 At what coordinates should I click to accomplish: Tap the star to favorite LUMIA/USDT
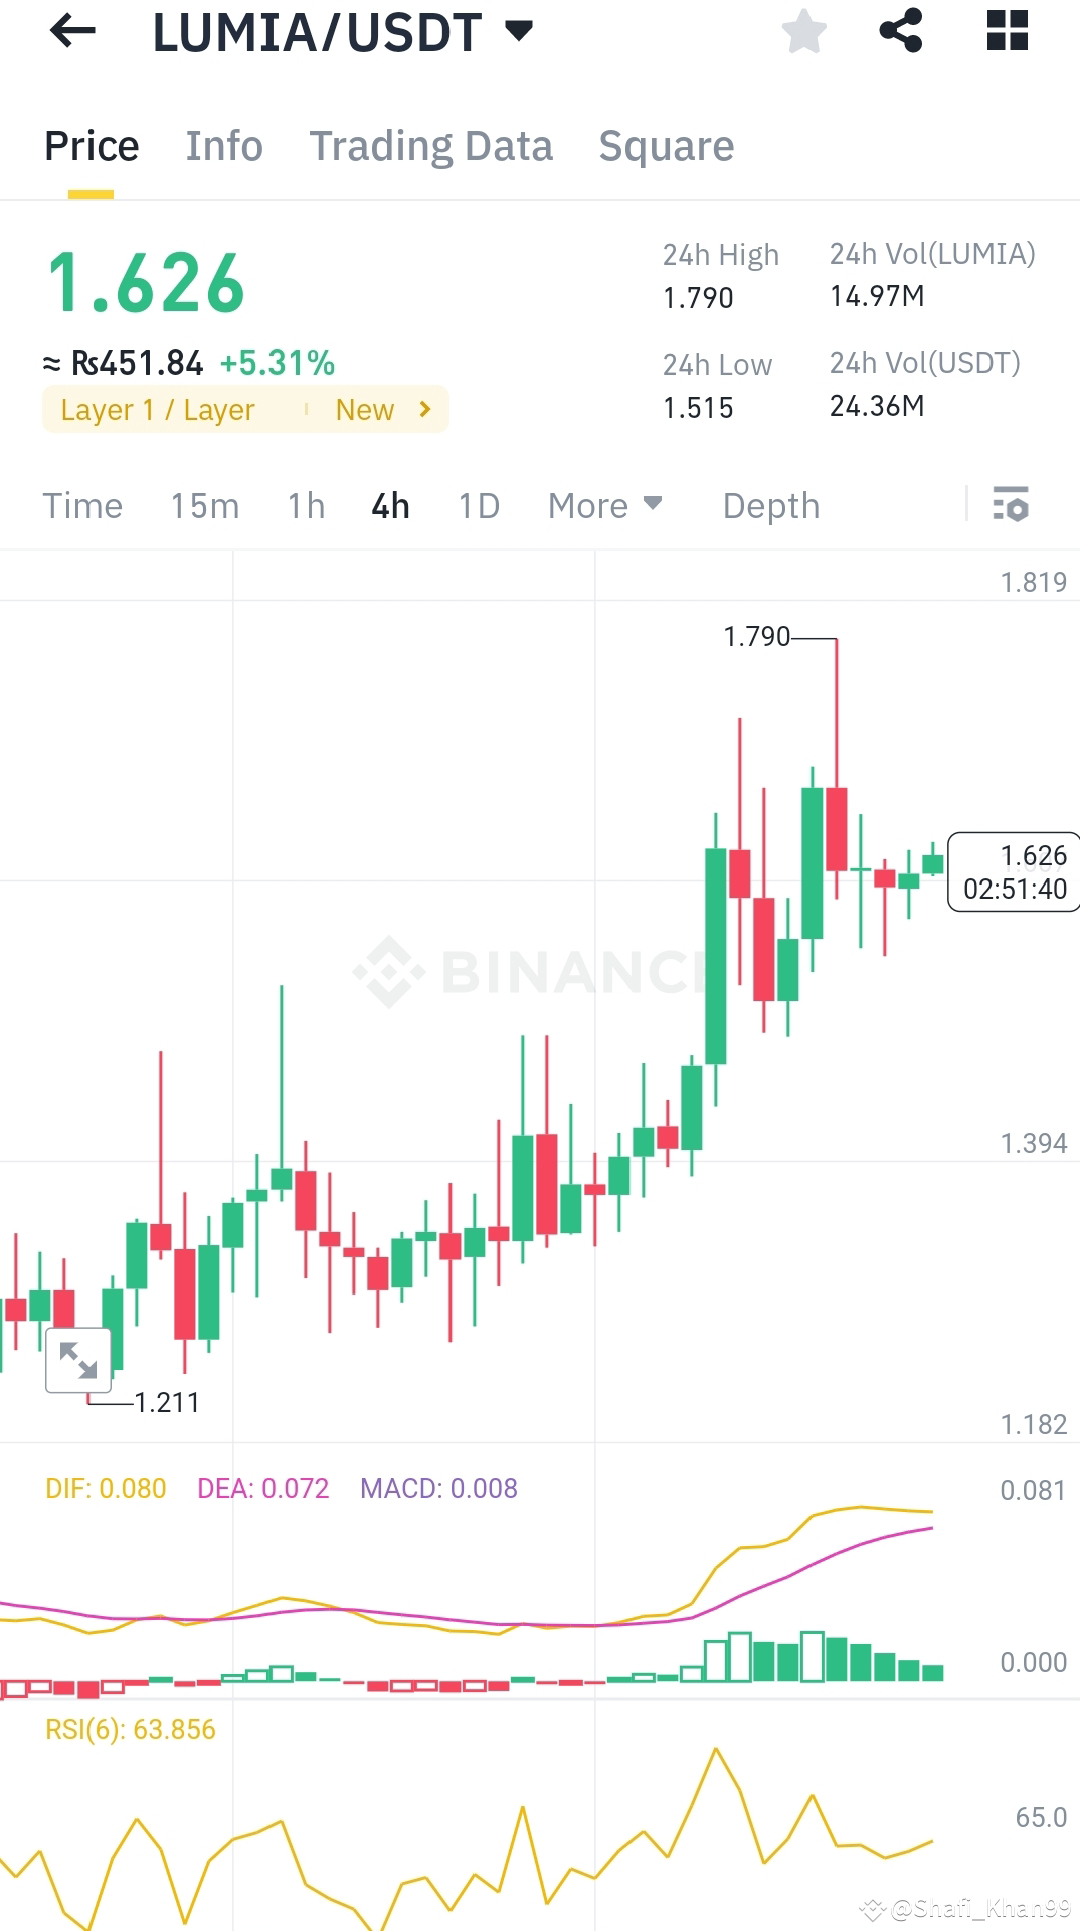point(803,31)
